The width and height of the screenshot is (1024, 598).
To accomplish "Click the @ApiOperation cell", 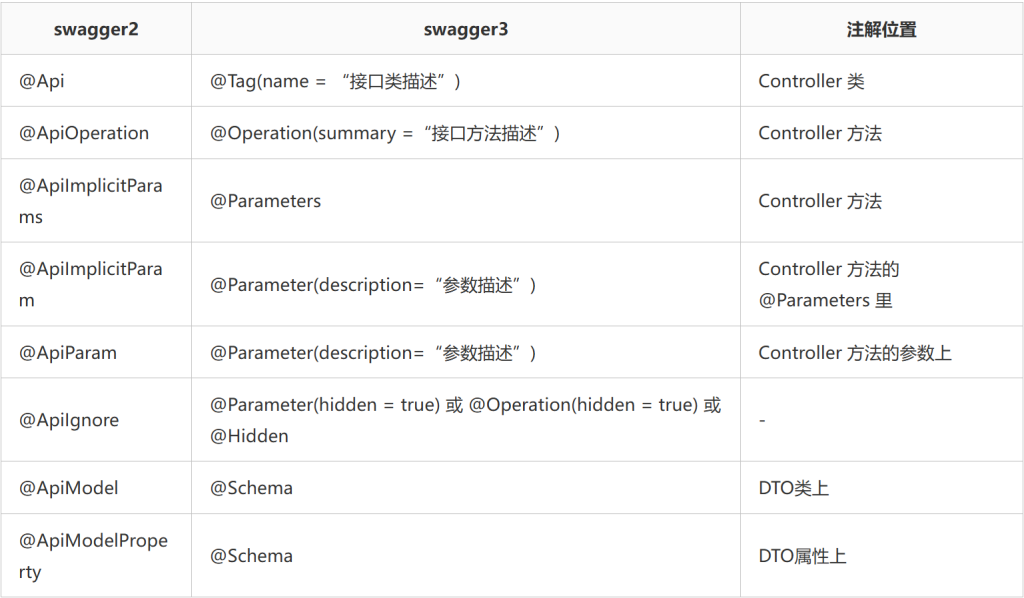I will pyautogui.click(x=96, y=133).
